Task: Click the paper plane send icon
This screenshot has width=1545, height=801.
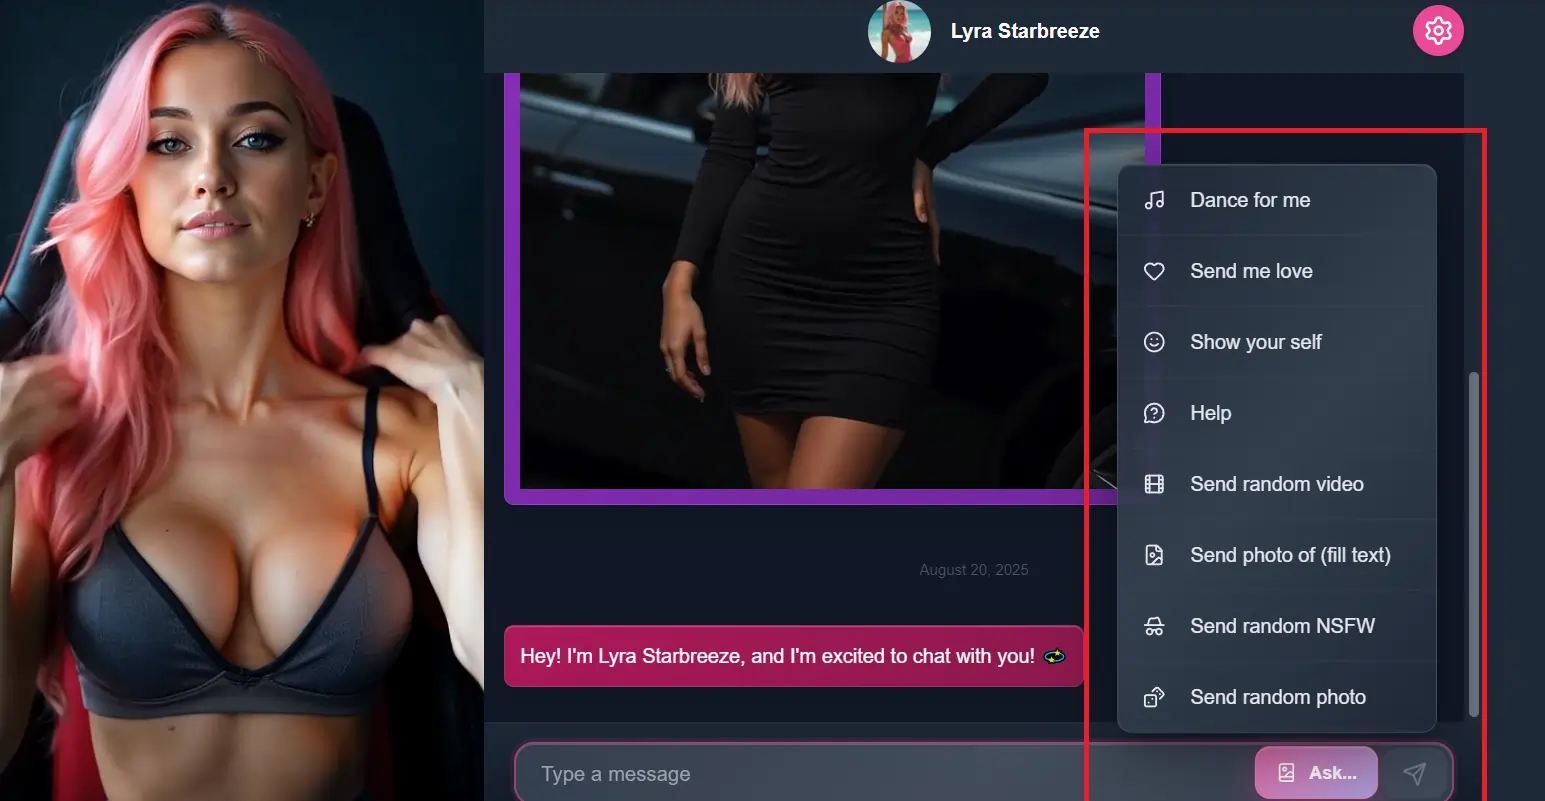Action: tap(1415, 772)
